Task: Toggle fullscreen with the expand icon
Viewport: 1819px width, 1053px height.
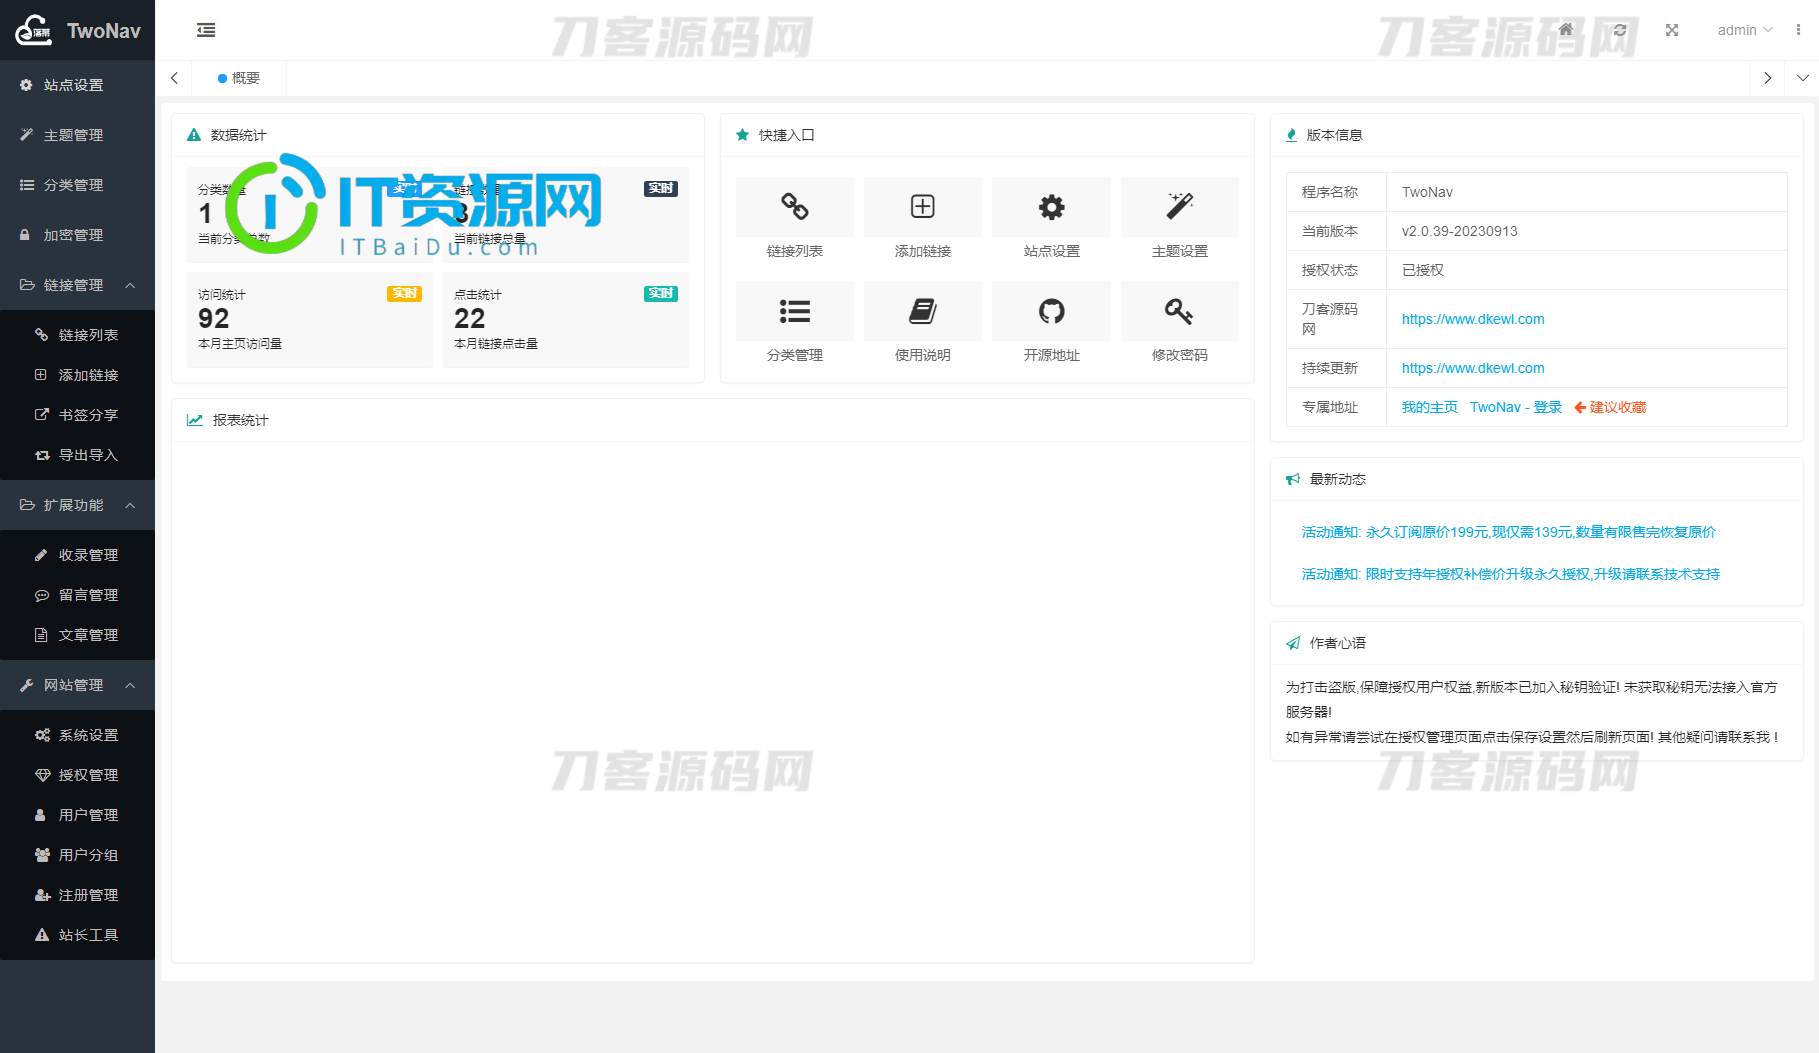Action: (1672, 30)
